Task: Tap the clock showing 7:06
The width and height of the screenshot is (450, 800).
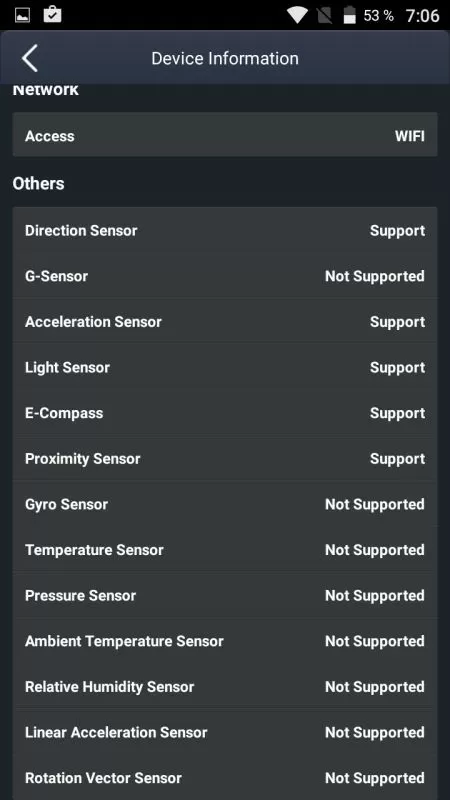Action: (x=422, y=16)
